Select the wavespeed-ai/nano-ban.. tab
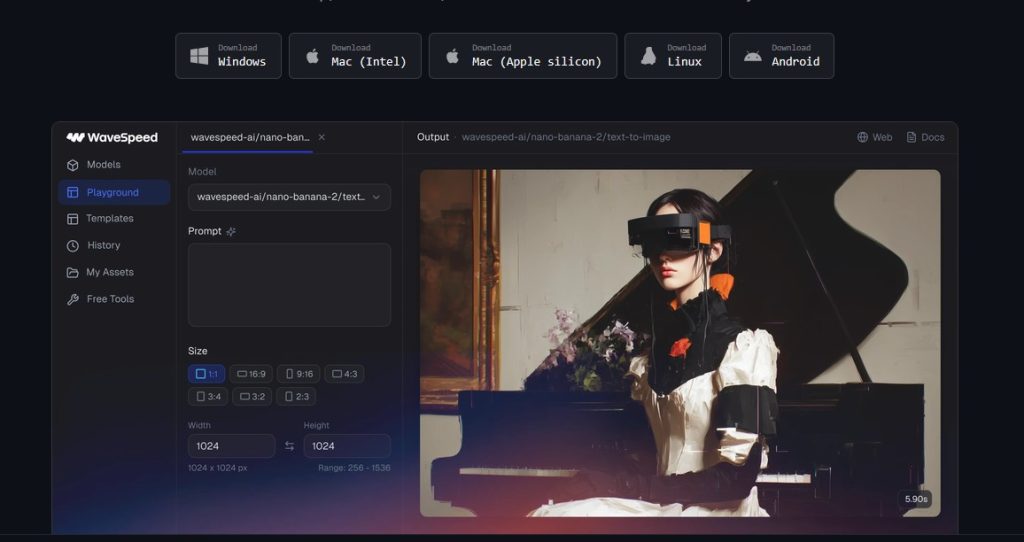The height and width of the screenshot is (542, 1024). point(249,137)
